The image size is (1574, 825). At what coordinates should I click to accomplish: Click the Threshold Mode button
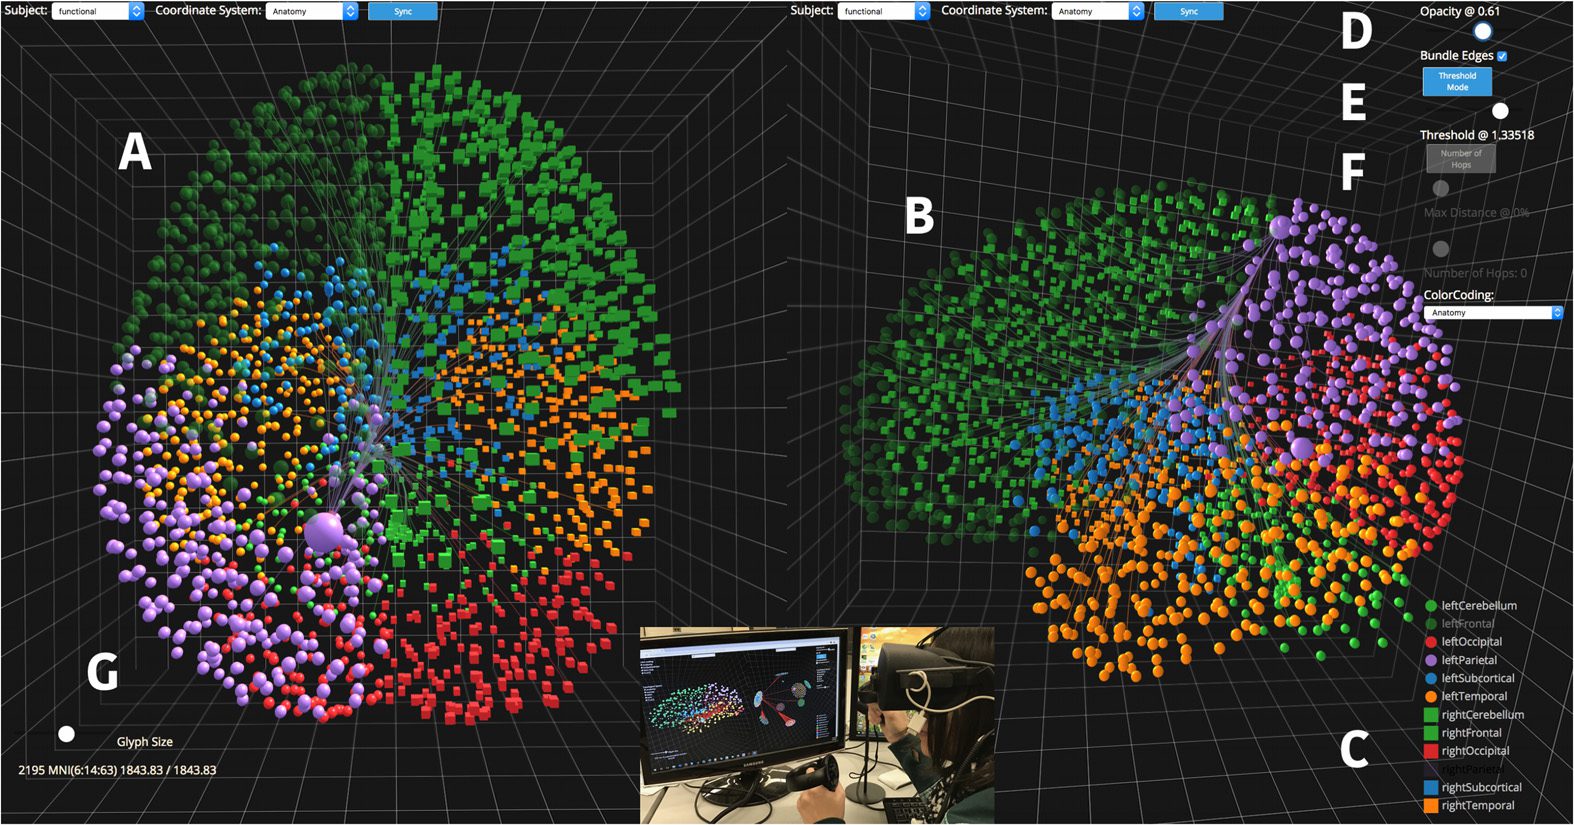pyautogui.click(x=1457, y=82)
